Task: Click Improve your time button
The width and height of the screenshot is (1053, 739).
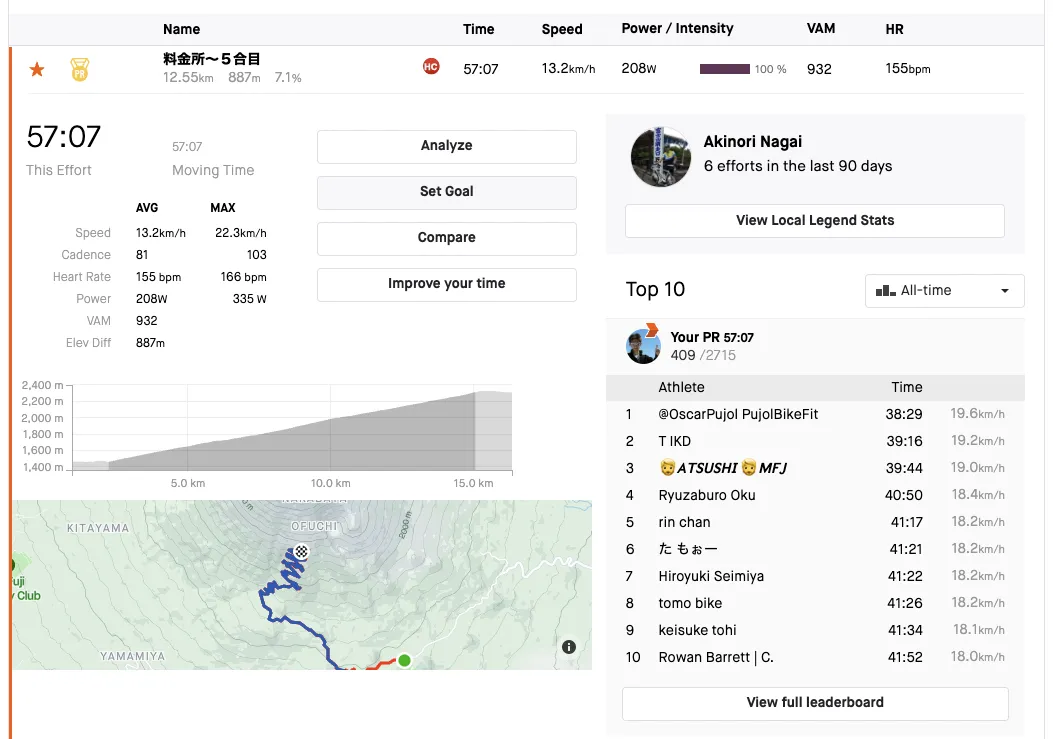Action: [446, 284]
